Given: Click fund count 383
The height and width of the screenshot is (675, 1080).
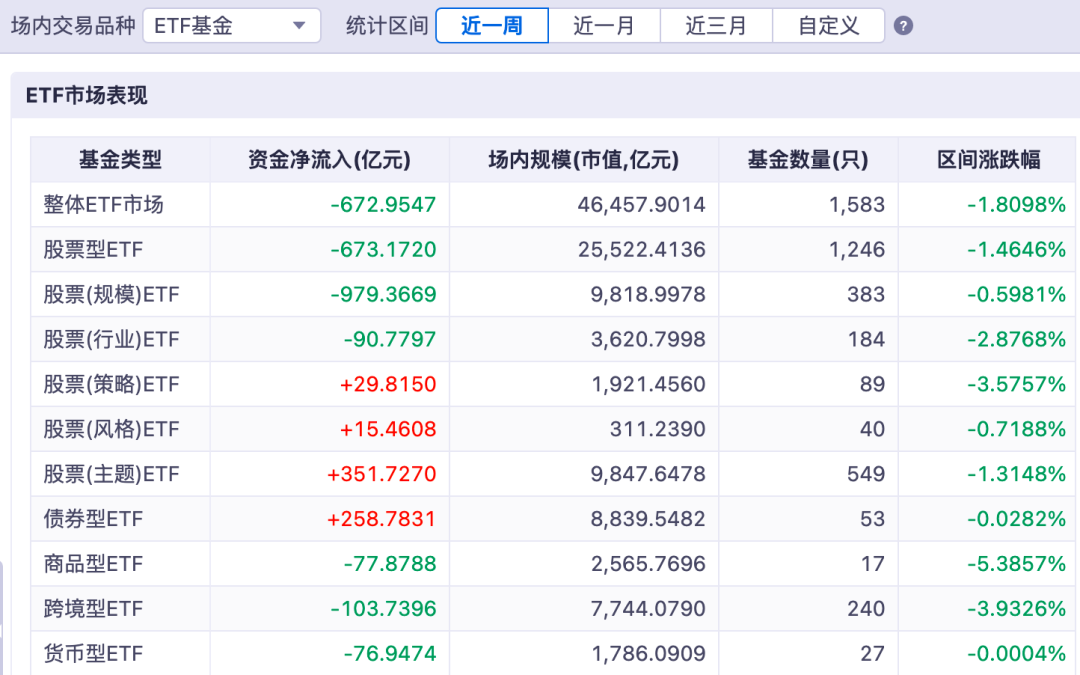Looking at the screenshot, I should click(x=866, y=295).
